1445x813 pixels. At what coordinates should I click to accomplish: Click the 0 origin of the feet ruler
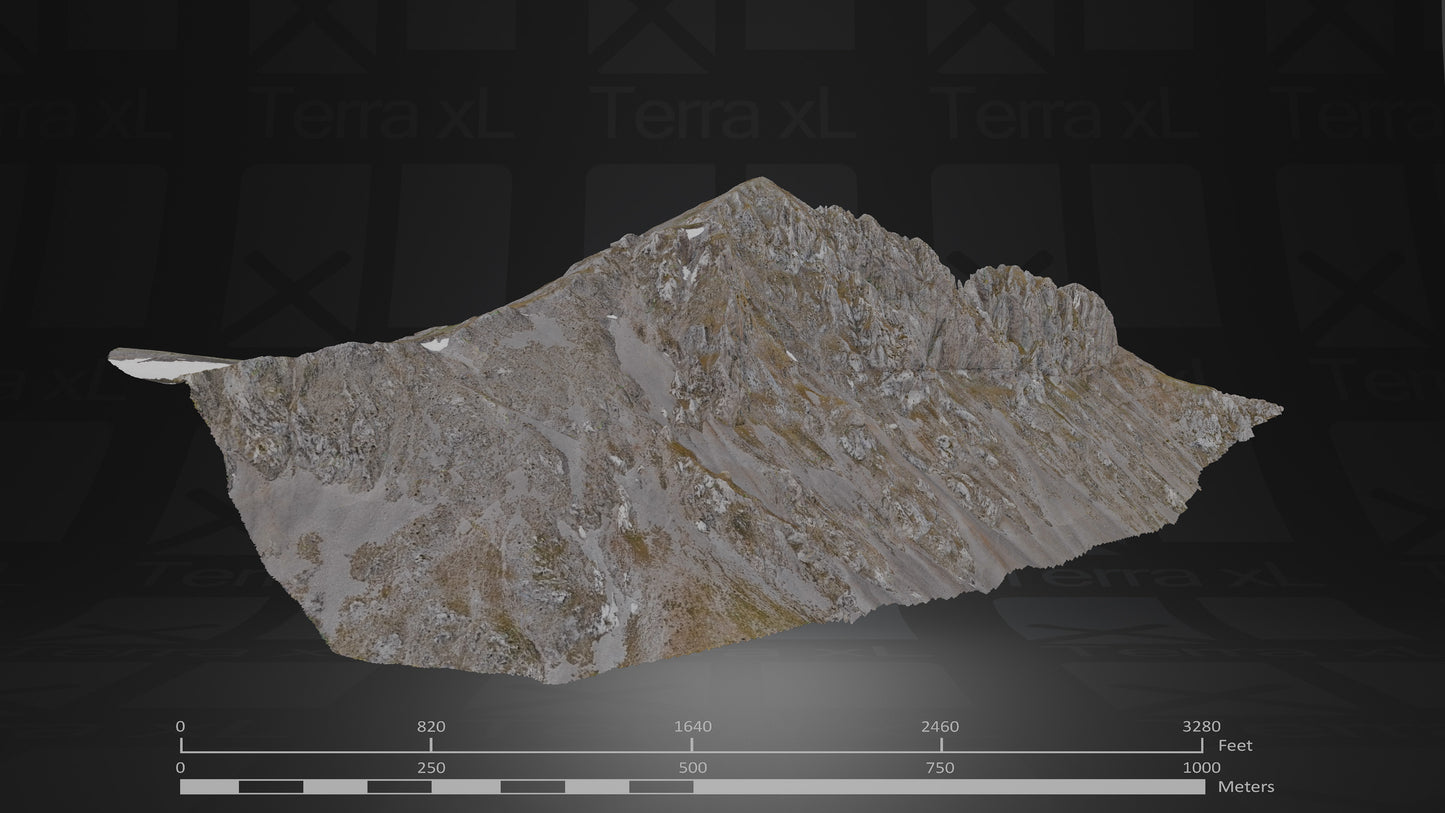click(x=181, y=727)
